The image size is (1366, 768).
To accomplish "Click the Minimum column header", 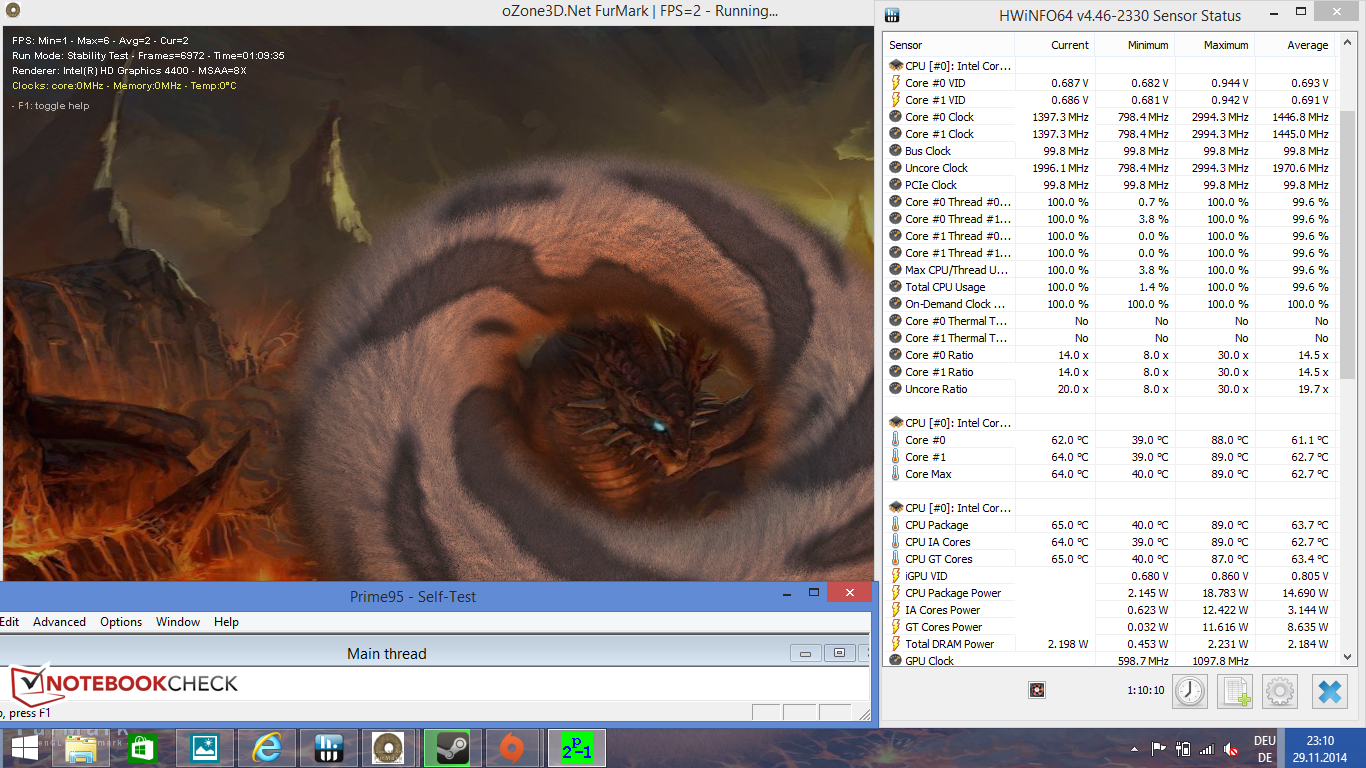I will 1135,45.
